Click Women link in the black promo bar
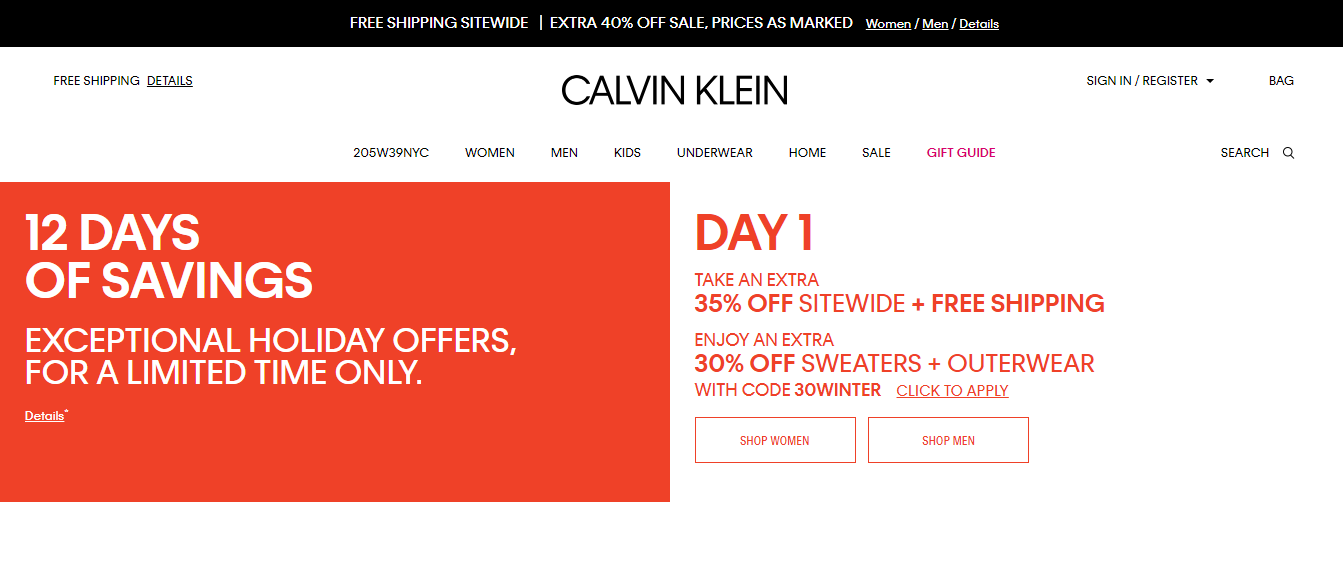This screenshot has width=1343, height=574. pos(888,24)
